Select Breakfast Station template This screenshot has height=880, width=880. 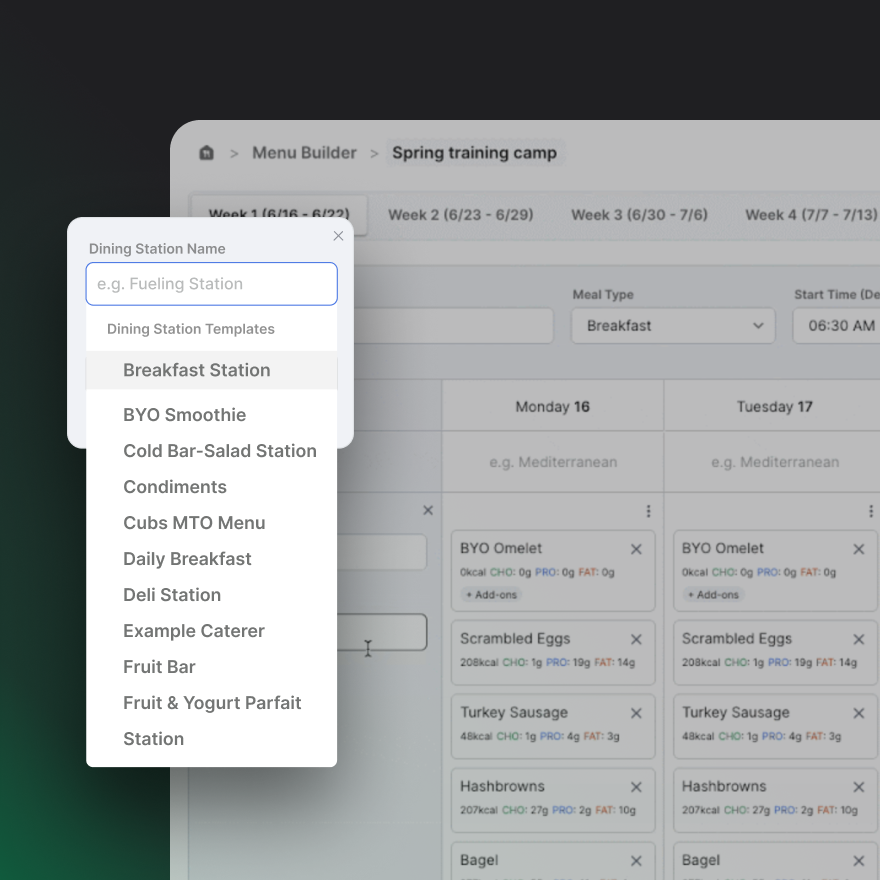click(x=212, y=370)
